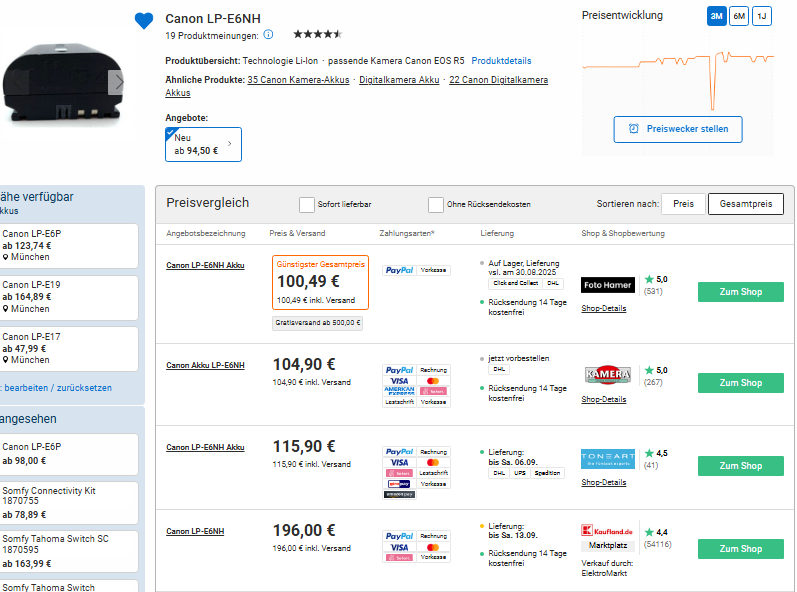Image resolution: width=797 pixels, height=592 pixels.
Task: Switch price history to 1J
Action: 762,16
